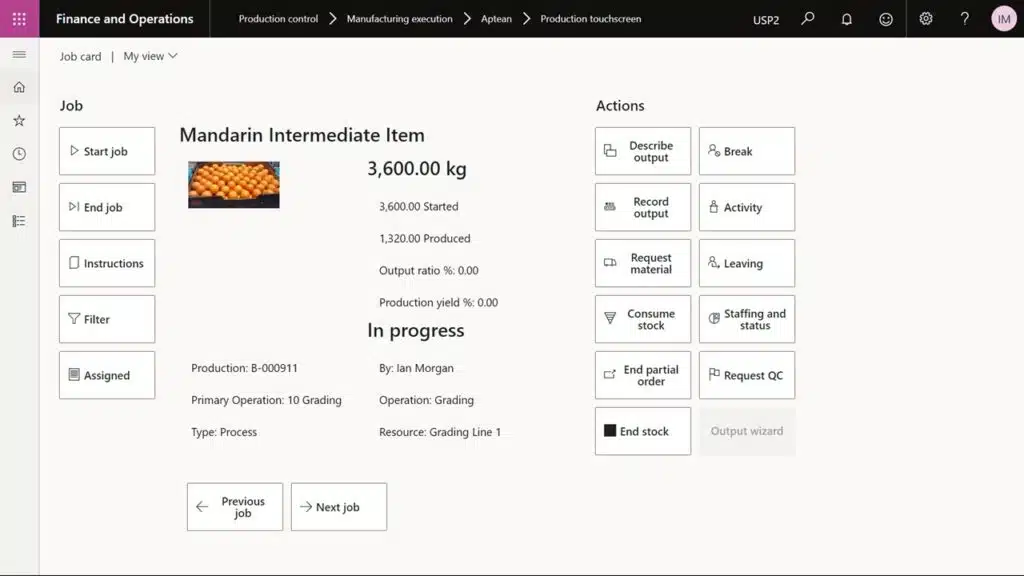This screenshot has width=1024, height=576.
Task: Expand the navigation pane with the hamburger
Action: tap(18, 55)
